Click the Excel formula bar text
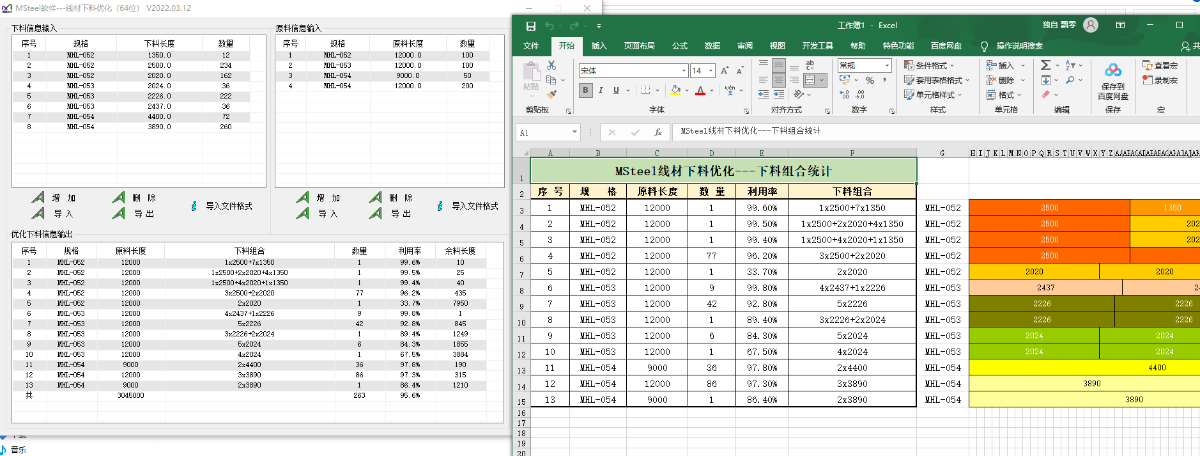The width and height of the screenshot is (1200, 456). 750,131
